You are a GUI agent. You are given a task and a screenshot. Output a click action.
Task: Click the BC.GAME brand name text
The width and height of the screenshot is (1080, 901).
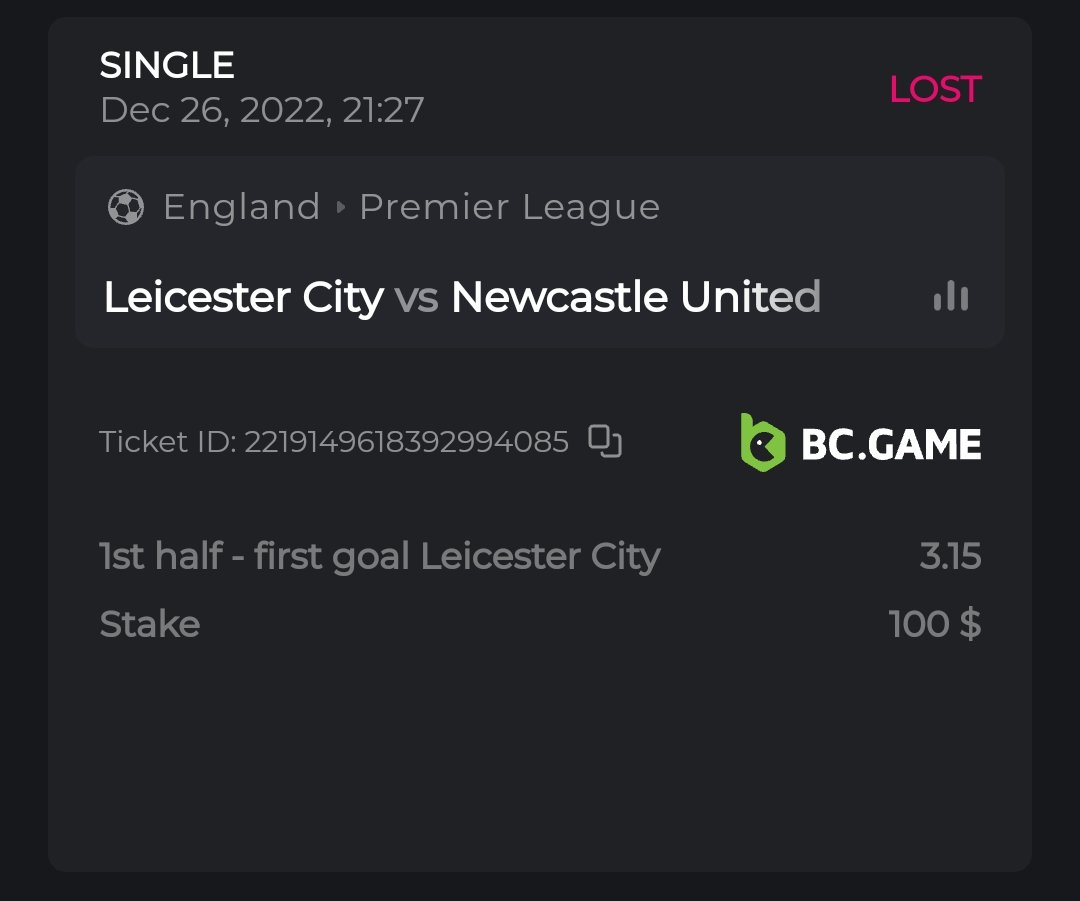(x=891, y=444)
